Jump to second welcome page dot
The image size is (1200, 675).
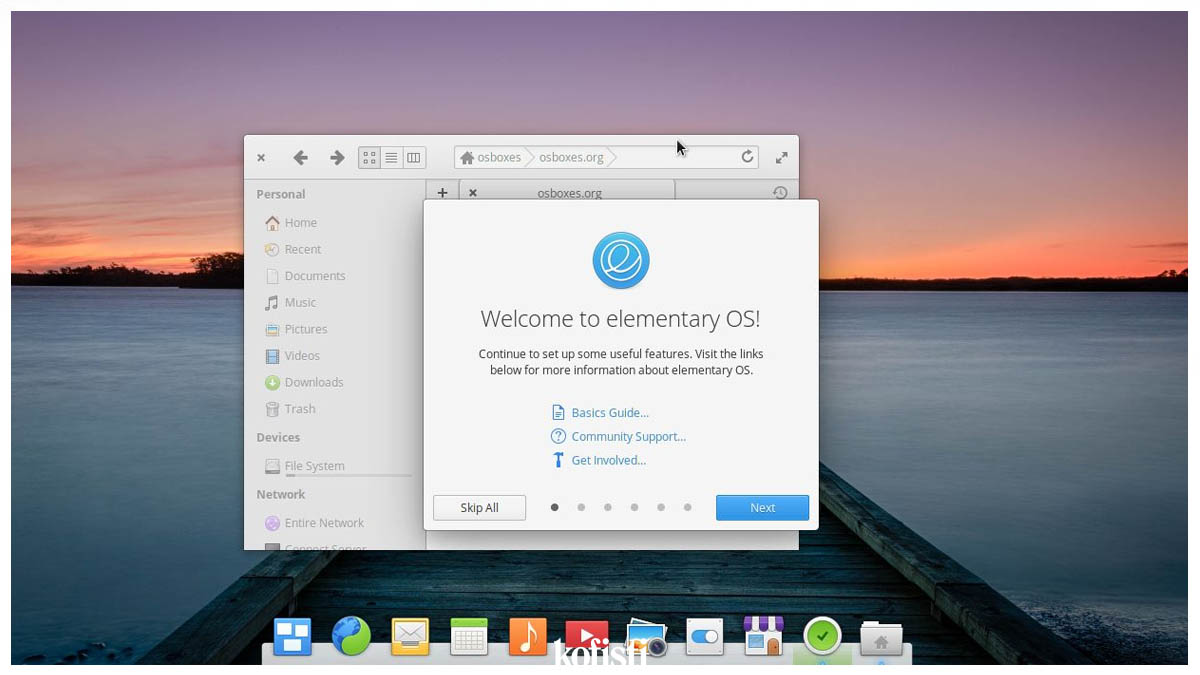581,507
